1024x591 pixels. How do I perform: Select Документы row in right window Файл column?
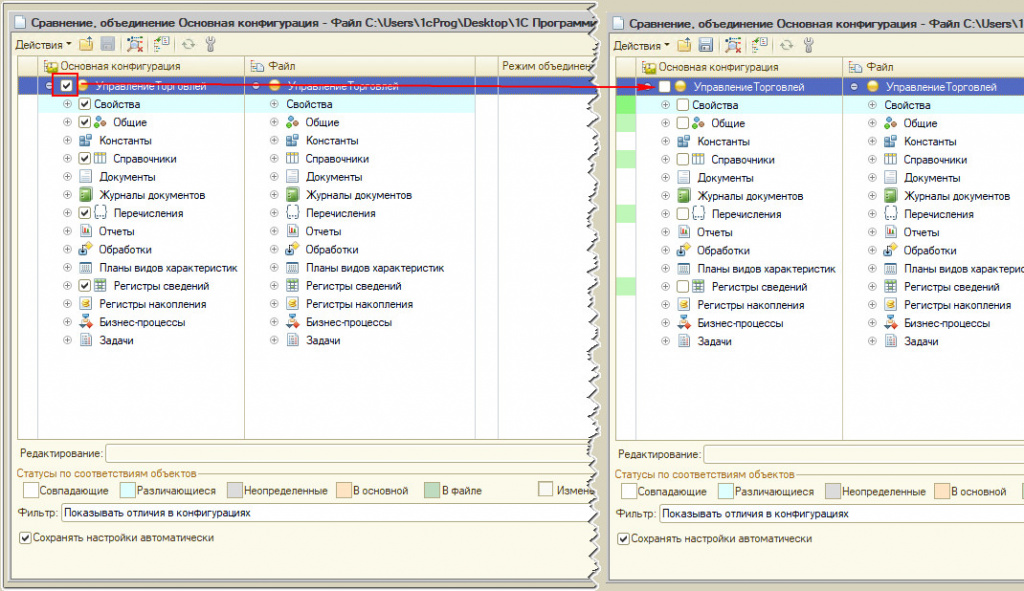pyautogui.click(x=931, y=178)
